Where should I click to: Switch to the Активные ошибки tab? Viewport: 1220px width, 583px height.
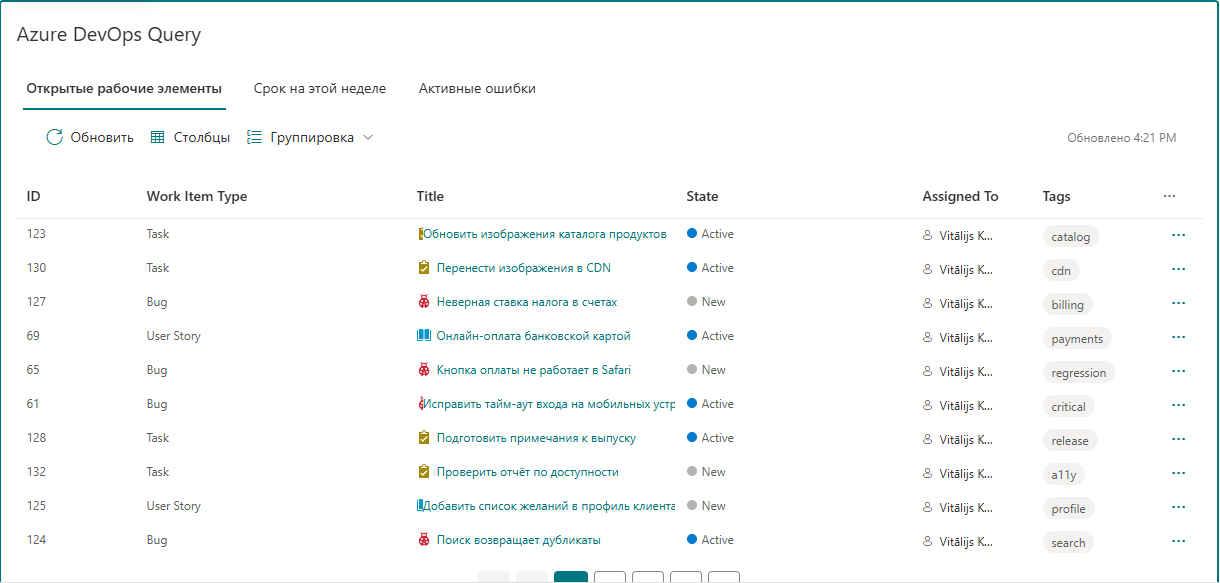[477, 88]
